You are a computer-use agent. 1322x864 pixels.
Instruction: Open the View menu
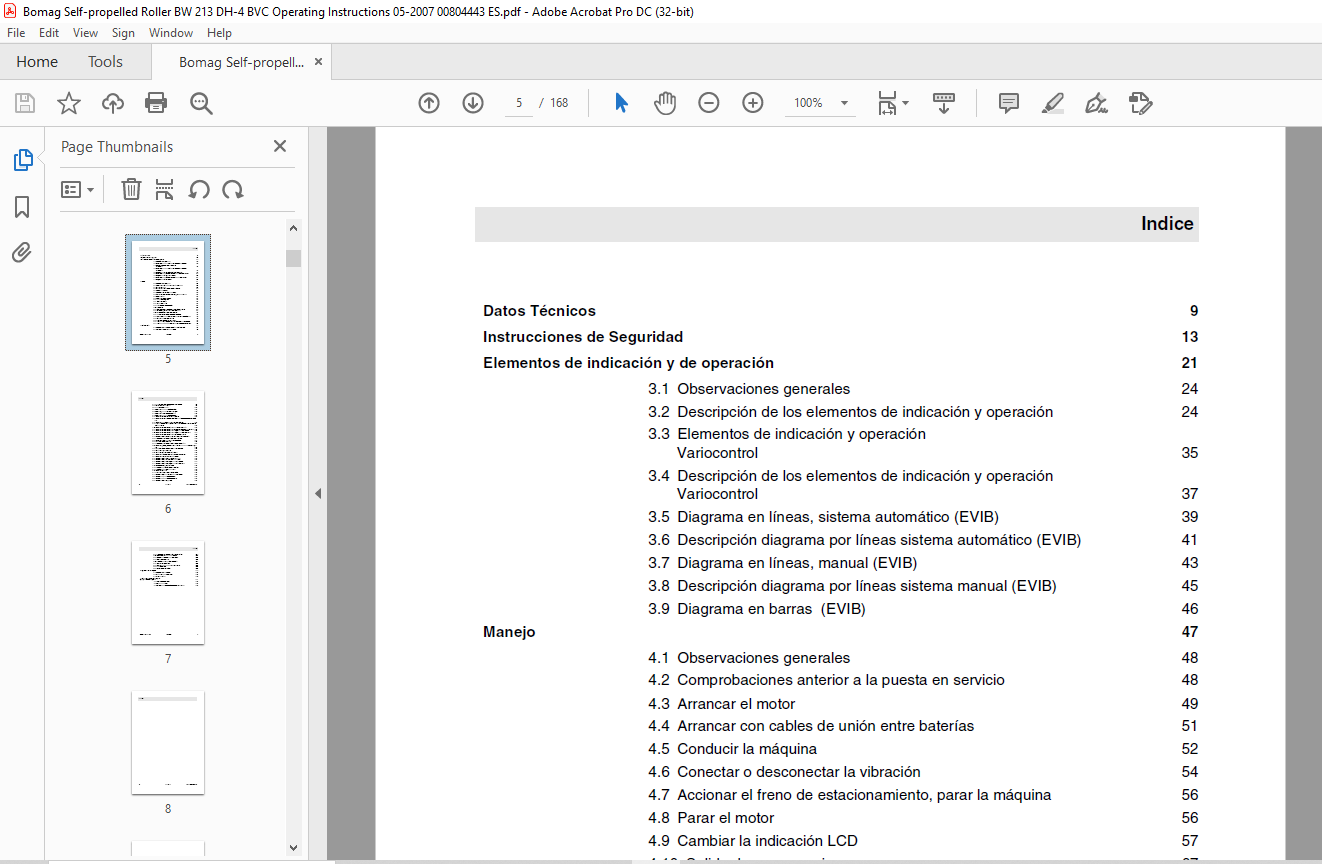[85, 33]
